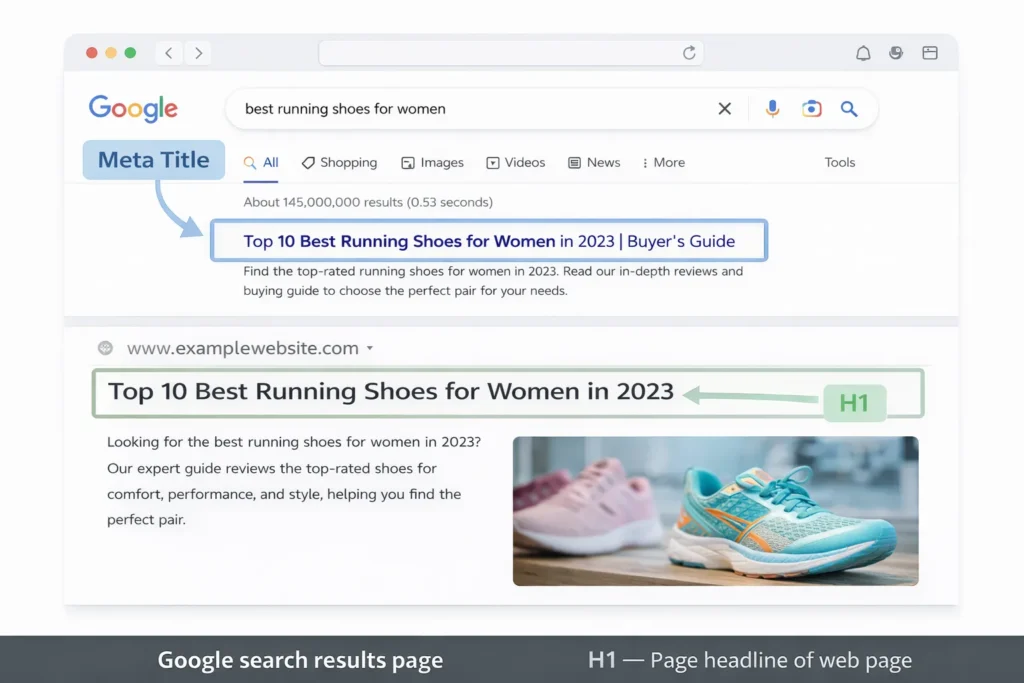
Task: Click the browser tab overview icon
Action: [930, 53]
